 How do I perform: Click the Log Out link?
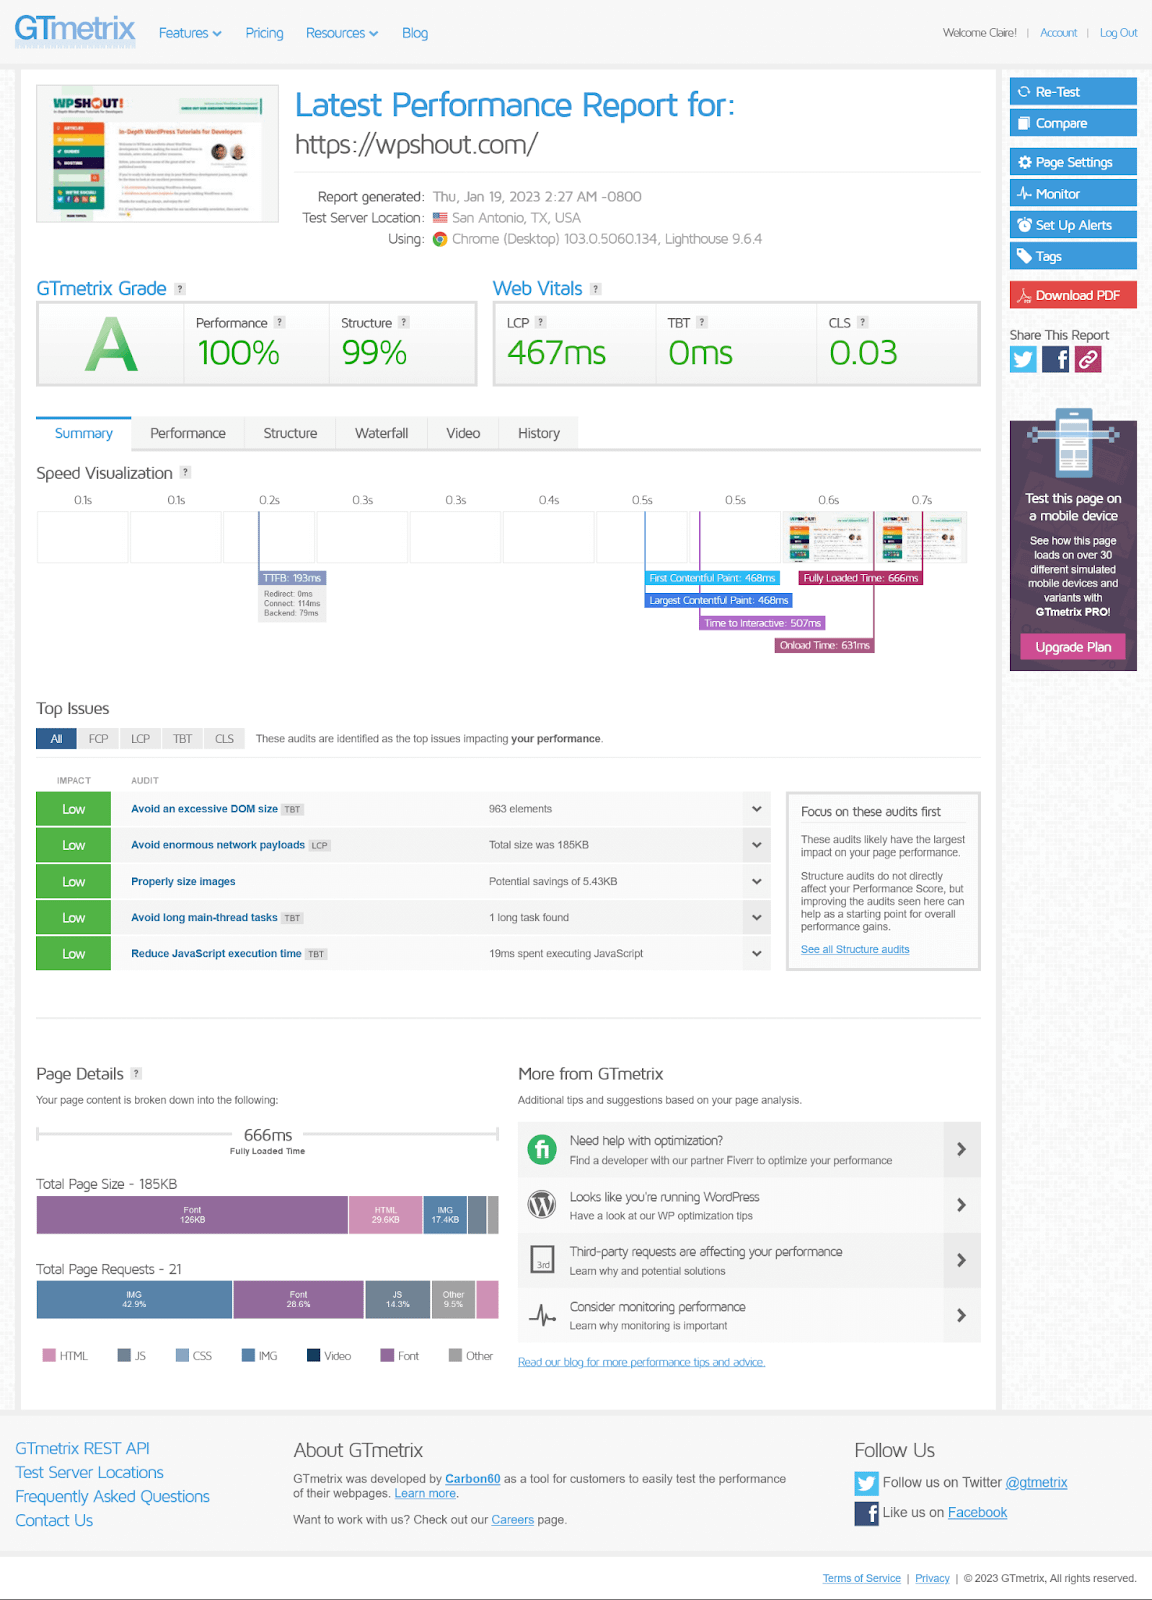point(1118,33)
